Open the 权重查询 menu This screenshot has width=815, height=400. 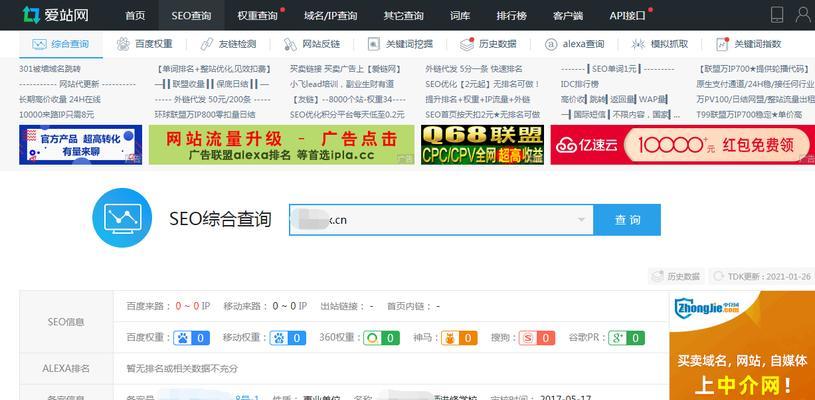pos(258,16)
